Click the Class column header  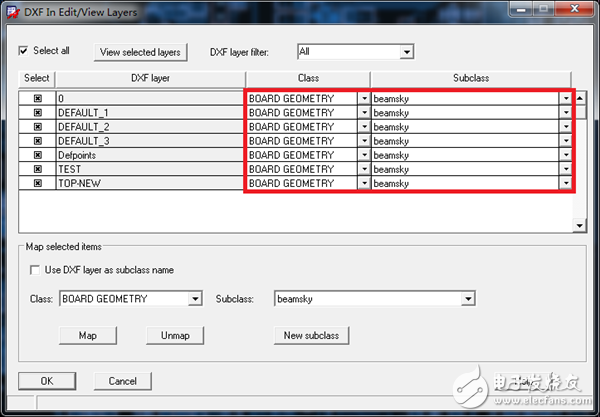pyautogui.click(x=308, y=78)
